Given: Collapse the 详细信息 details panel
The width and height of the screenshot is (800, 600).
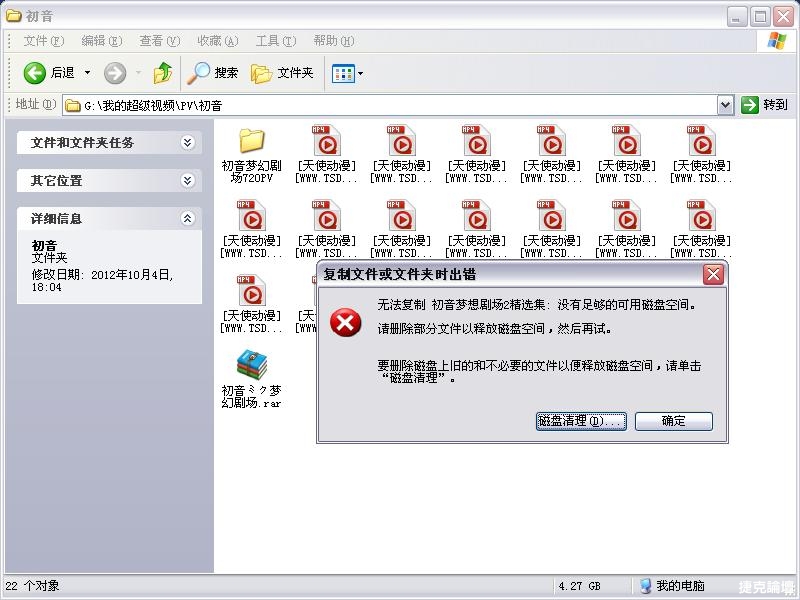Looking at the screenshot, I should tap(187, 218).
